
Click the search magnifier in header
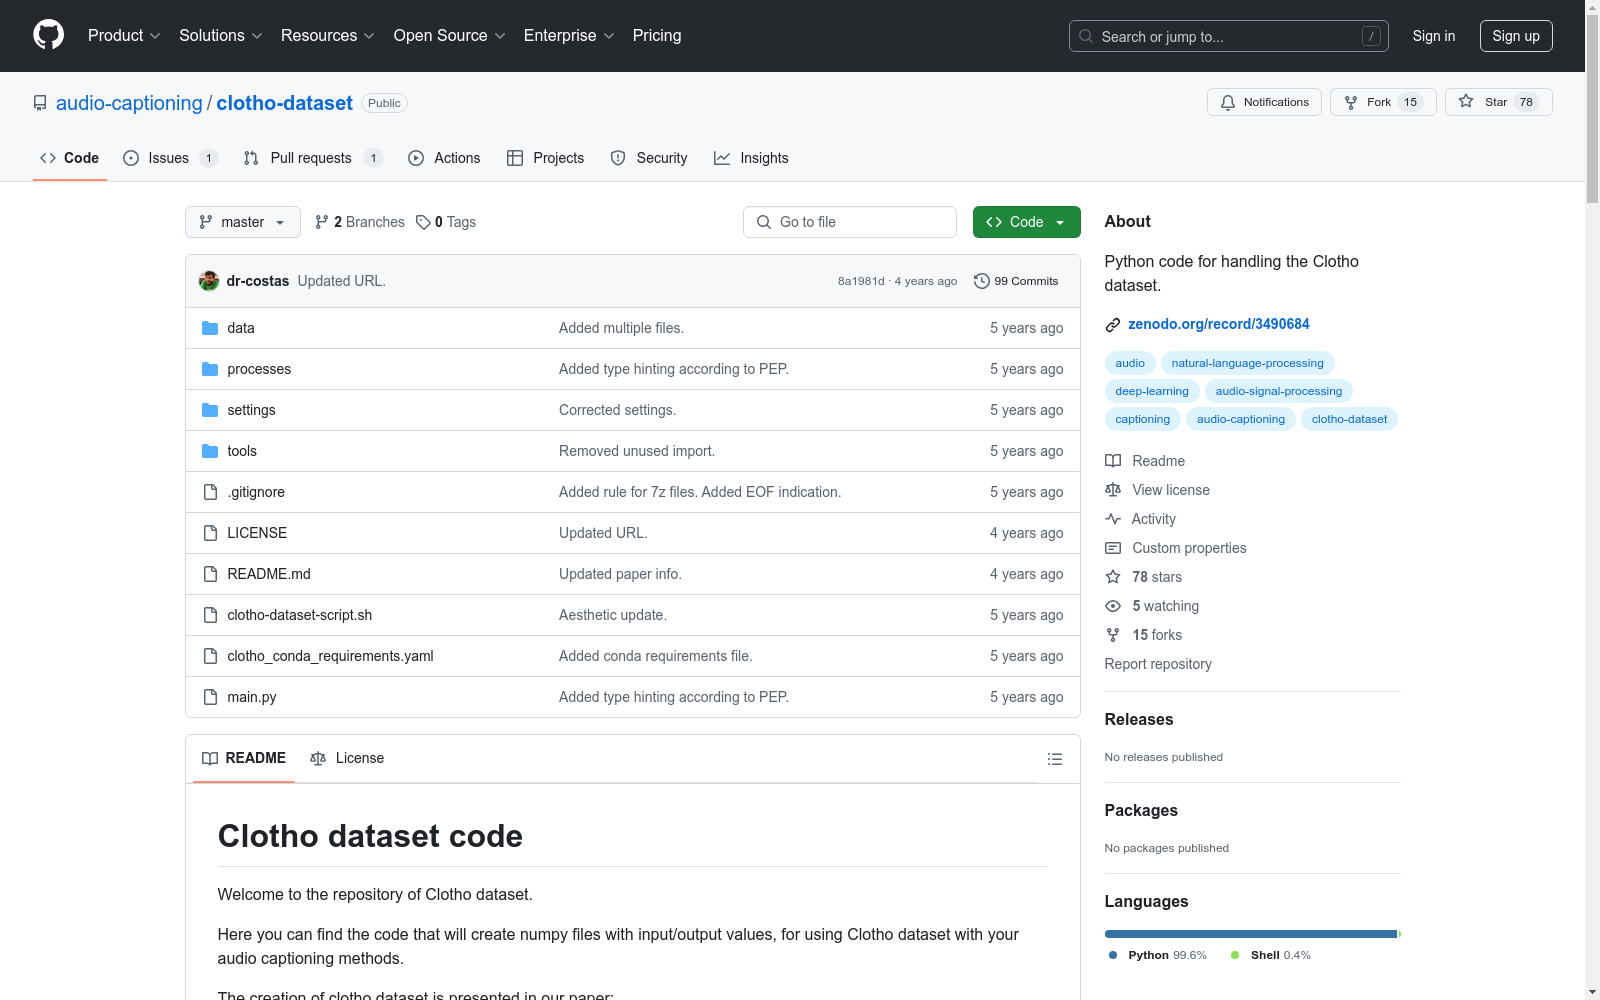1086,36
